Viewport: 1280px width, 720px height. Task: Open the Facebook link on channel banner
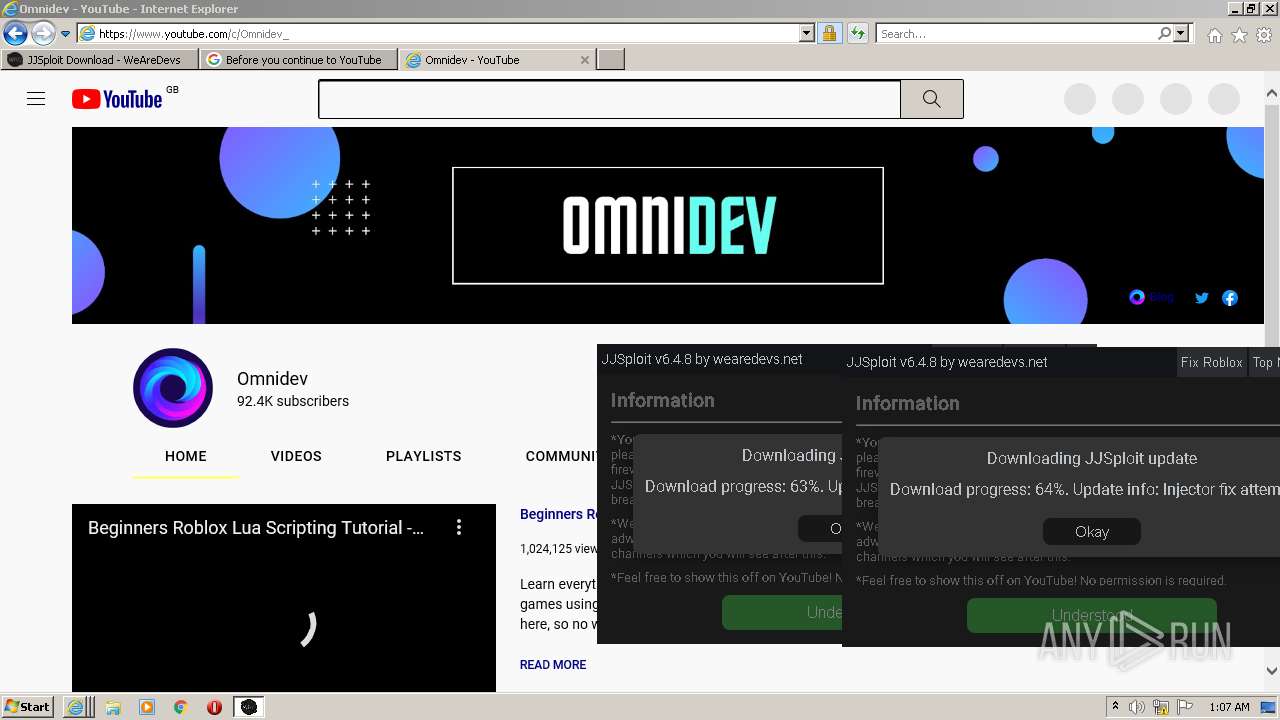(1230, 297)
